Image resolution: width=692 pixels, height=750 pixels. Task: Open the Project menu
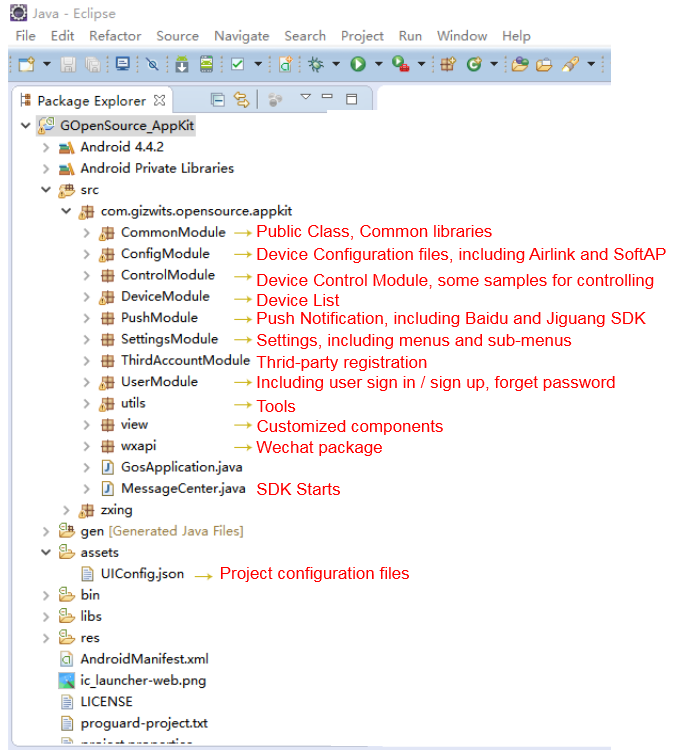[x=362, y=36]
